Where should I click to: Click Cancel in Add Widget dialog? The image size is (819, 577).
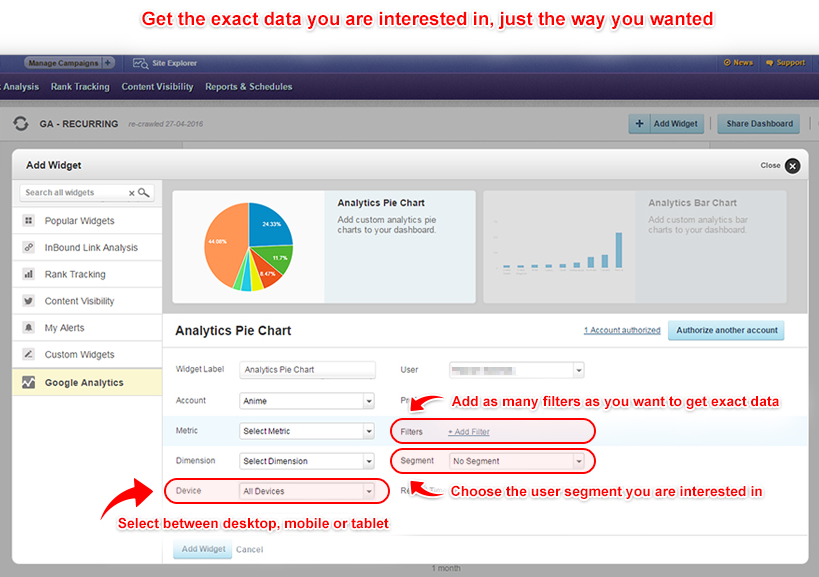249,549
